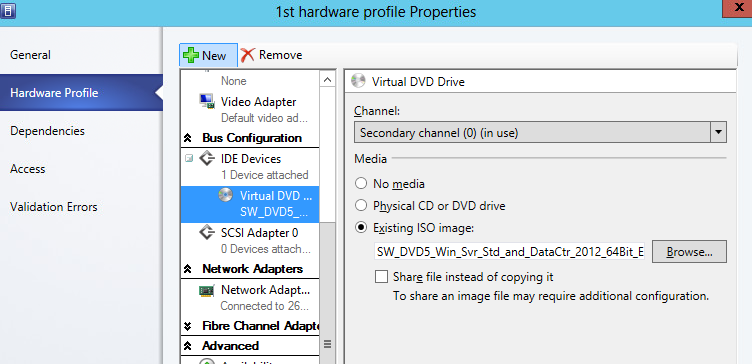Image resolution: width=752 pixels, height=364 pixels.
Task: Click the Network Adapter card icon
Action: [207, 290]
